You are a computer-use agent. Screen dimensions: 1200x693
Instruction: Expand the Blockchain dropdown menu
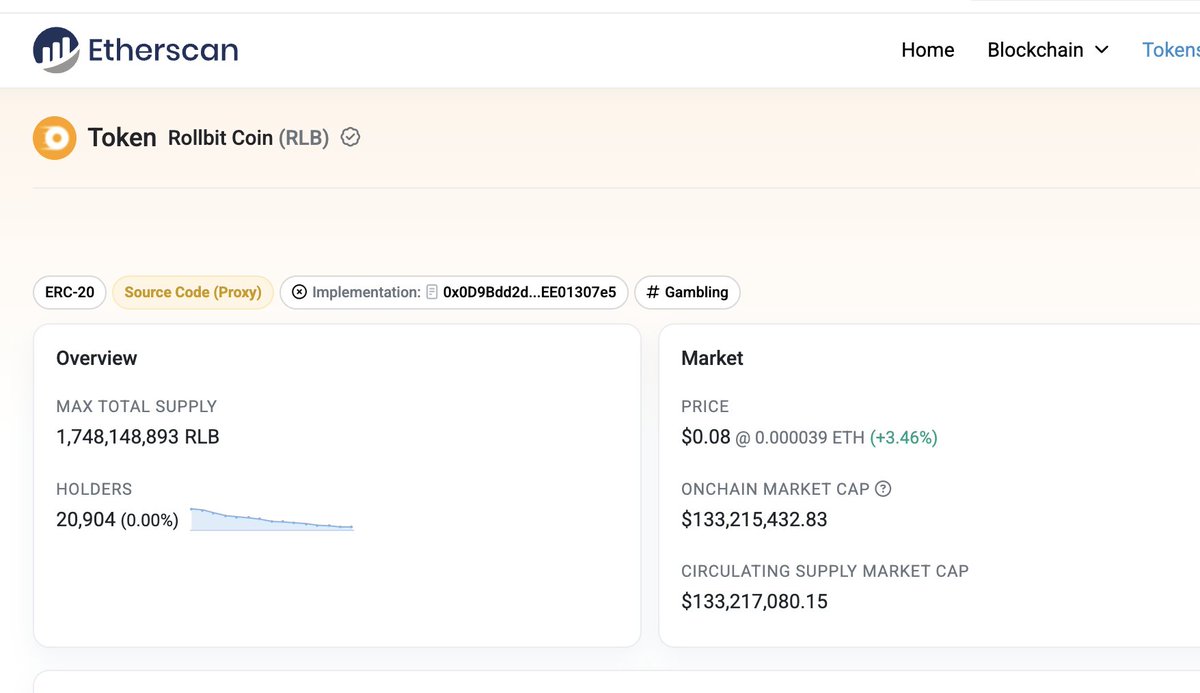coord(1048,50)
